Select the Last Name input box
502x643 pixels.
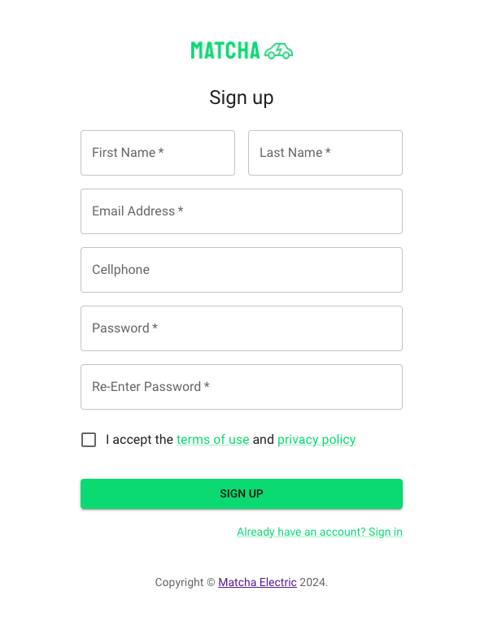point(325,153)
